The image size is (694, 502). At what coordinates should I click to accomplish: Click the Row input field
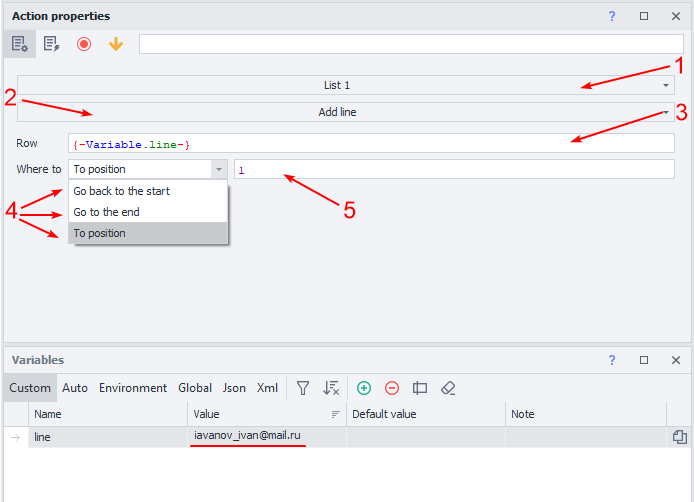tap(370, 144)
